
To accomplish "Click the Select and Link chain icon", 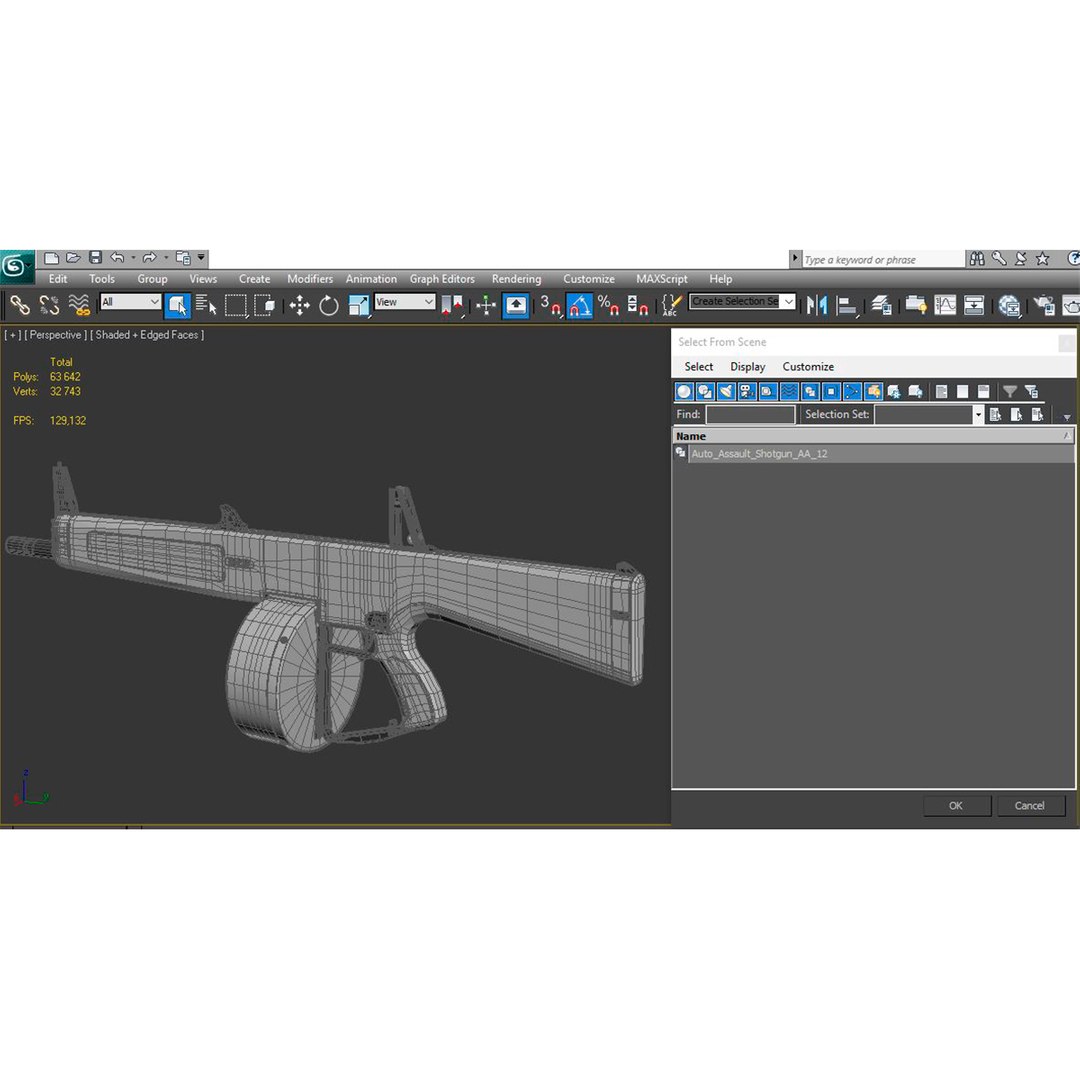I will tap(20, 305).
